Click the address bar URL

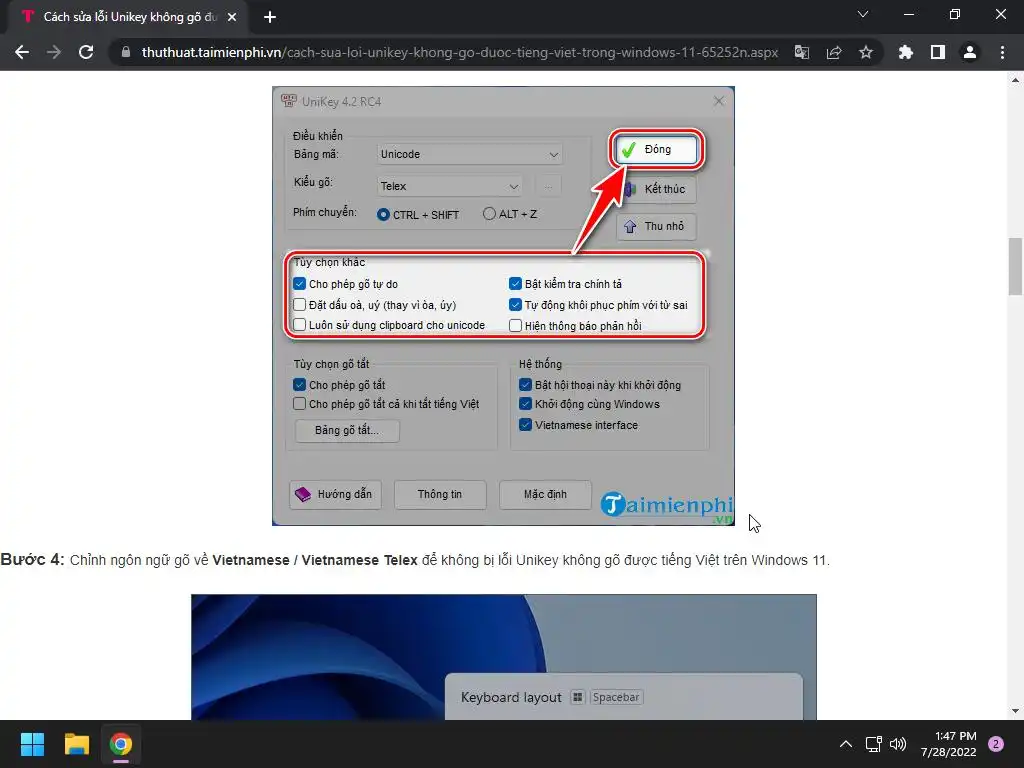(x=460, y=52)
